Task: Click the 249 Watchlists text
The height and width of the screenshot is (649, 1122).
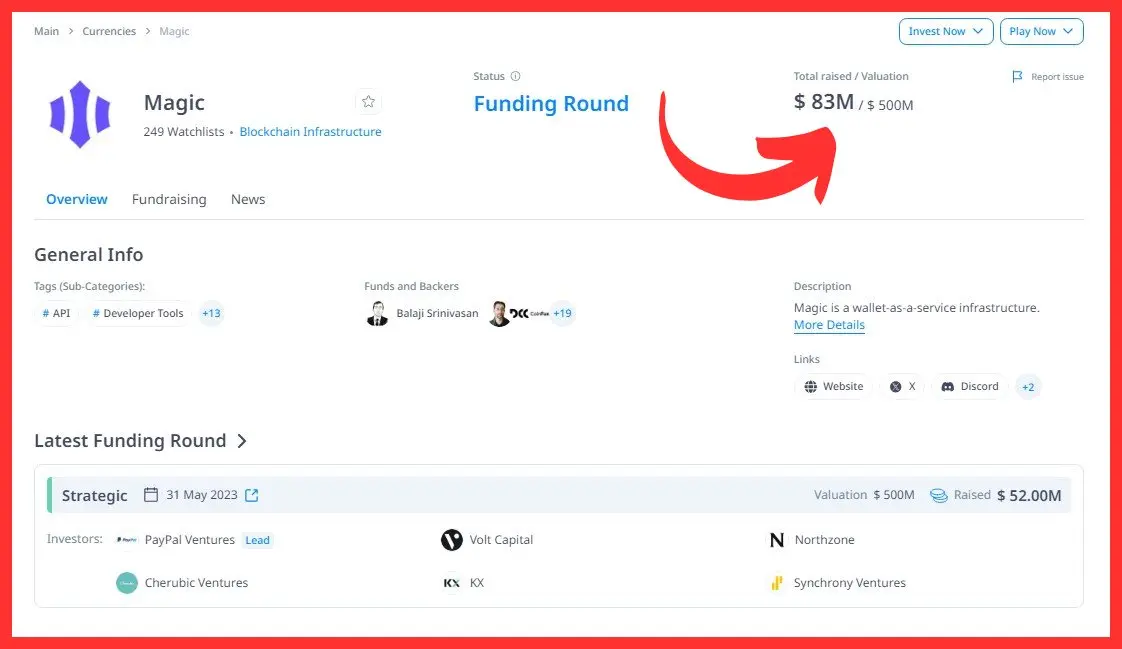Action: 184,132
